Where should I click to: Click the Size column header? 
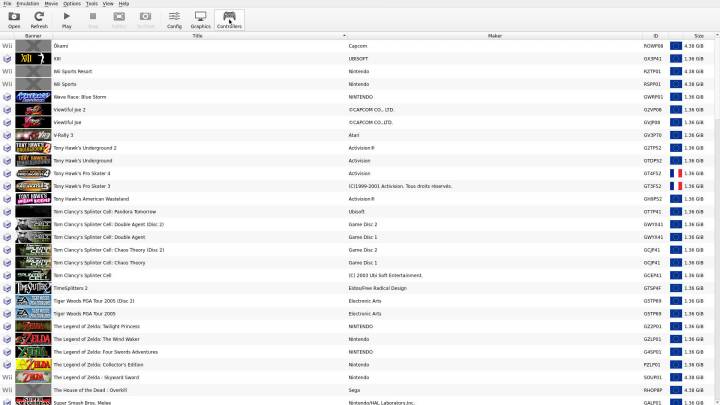pyautogui.click(x=698, y=36)
